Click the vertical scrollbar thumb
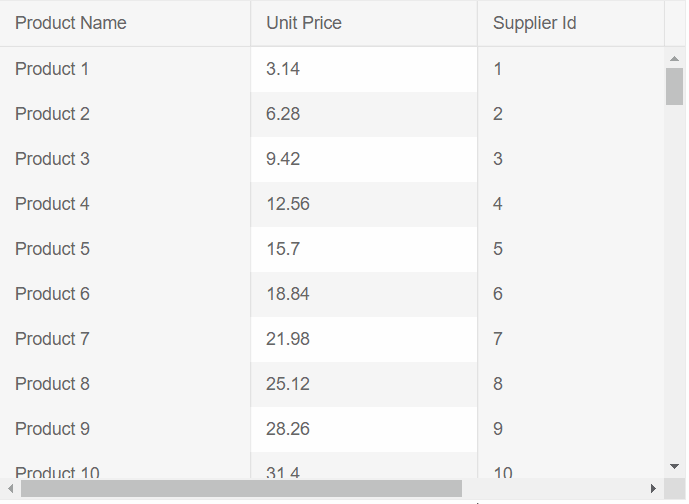Screen dimensions: 689x504 (x=675, y=86)
